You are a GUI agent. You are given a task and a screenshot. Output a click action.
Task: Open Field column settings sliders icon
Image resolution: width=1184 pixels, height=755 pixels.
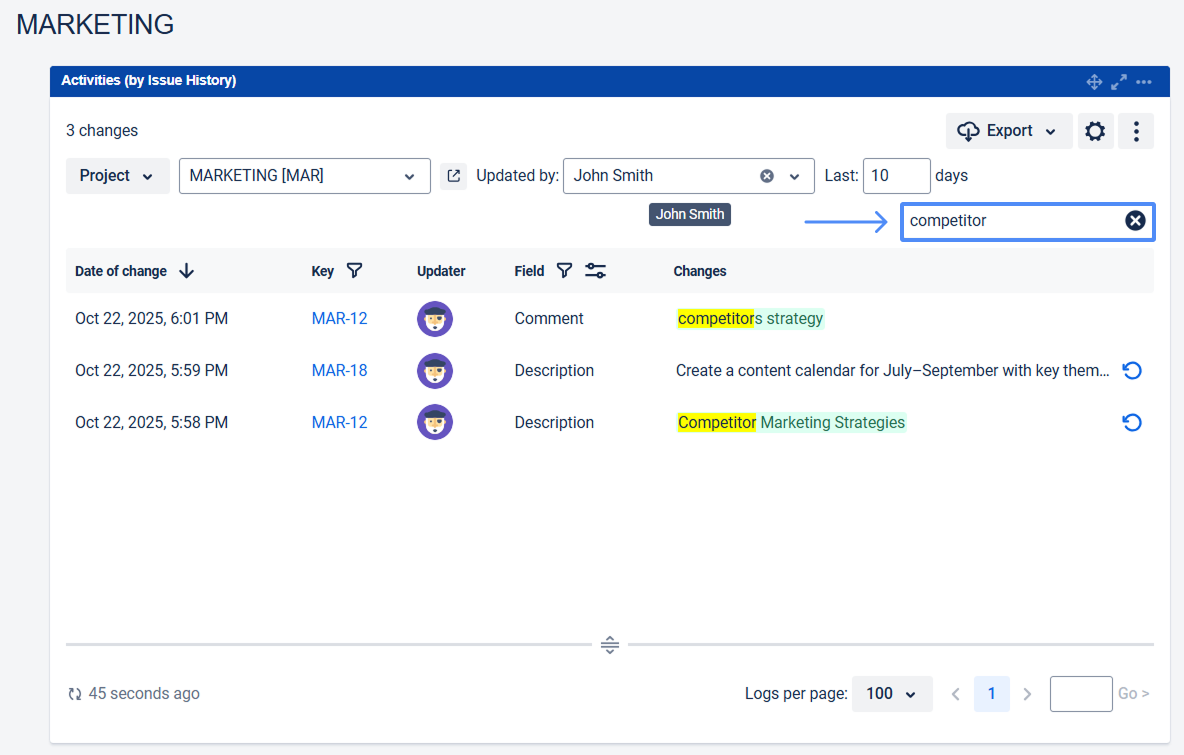(x=595, y=271)
